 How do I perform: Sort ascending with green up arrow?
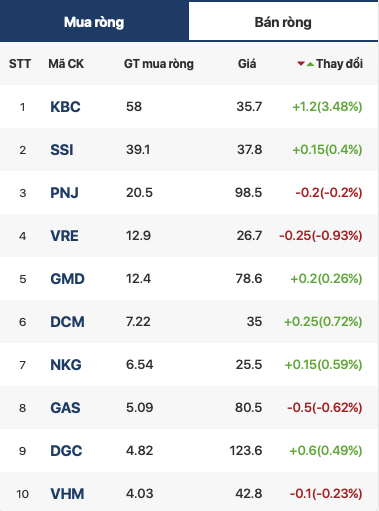310,64
